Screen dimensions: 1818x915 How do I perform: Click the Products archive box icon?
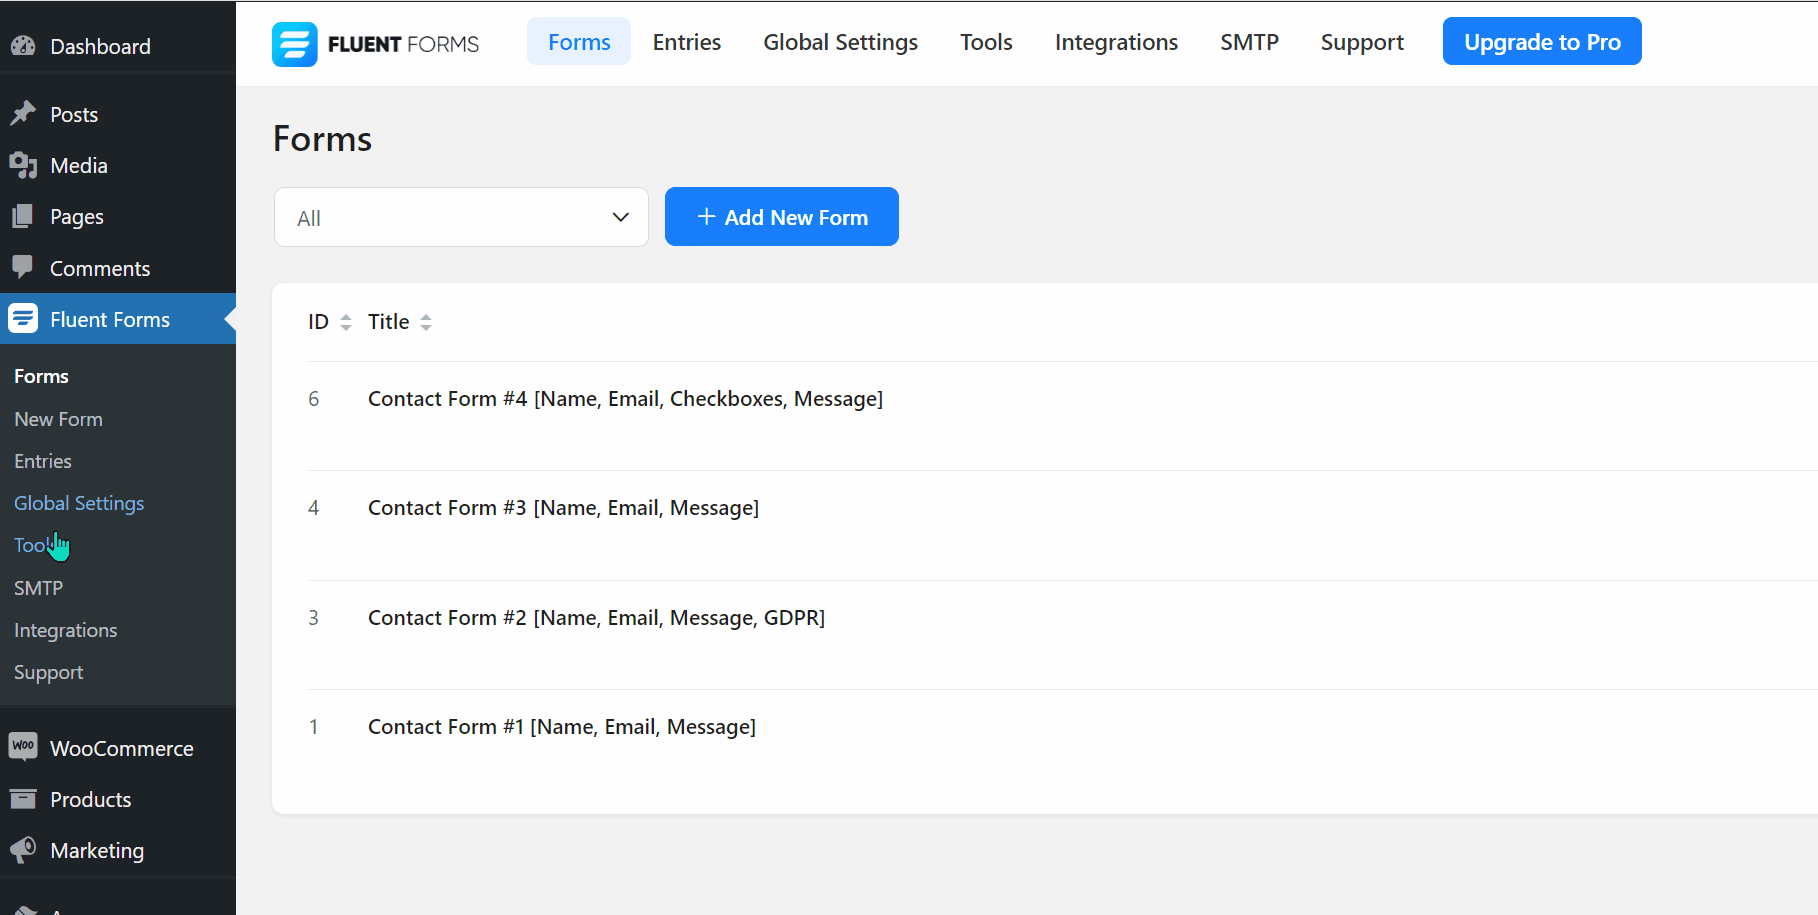23,799
